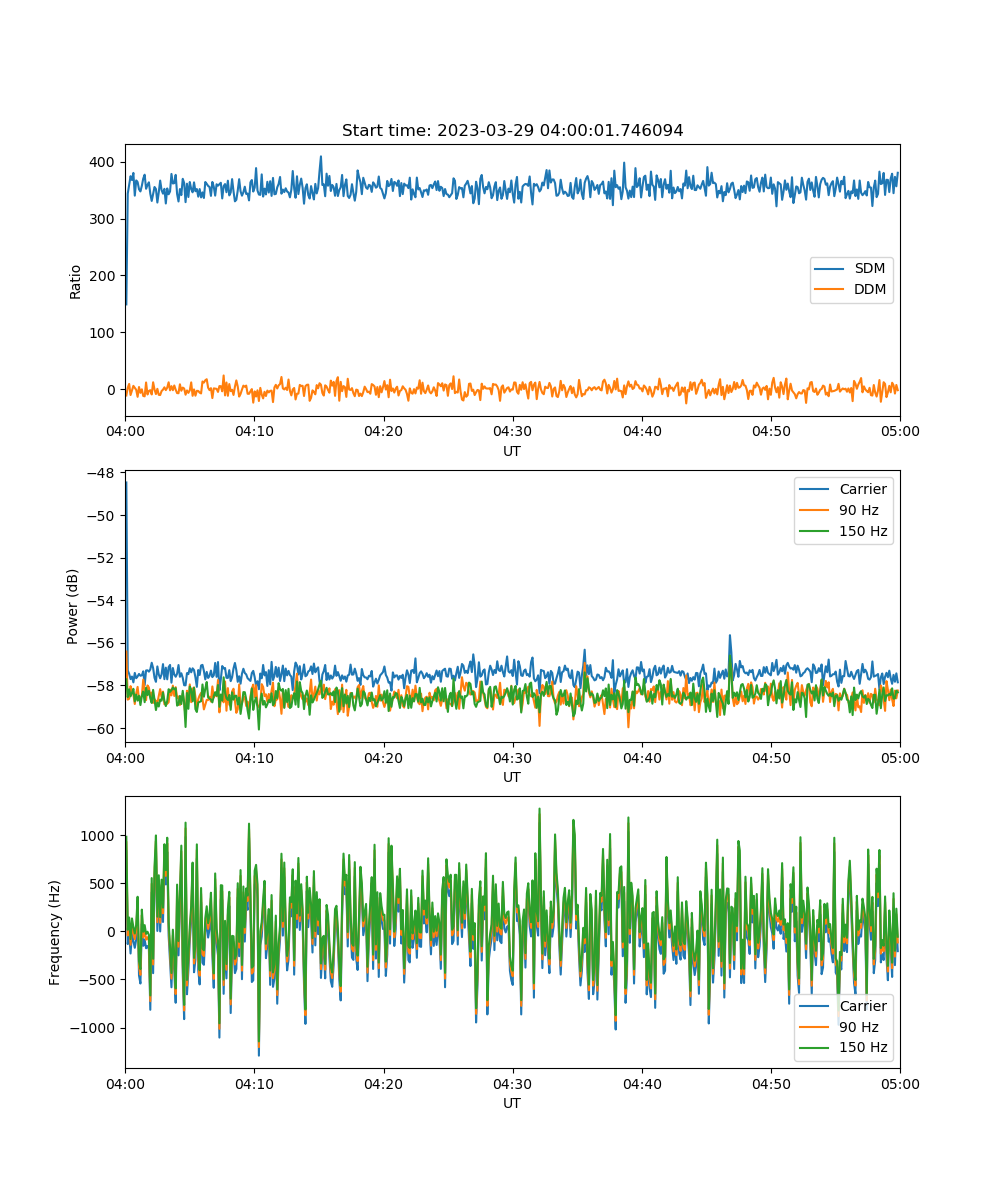Click the 04:40 tick under the Power plot
Image resolution: width=1000 pixels, height=1200 pixels.
641,758
